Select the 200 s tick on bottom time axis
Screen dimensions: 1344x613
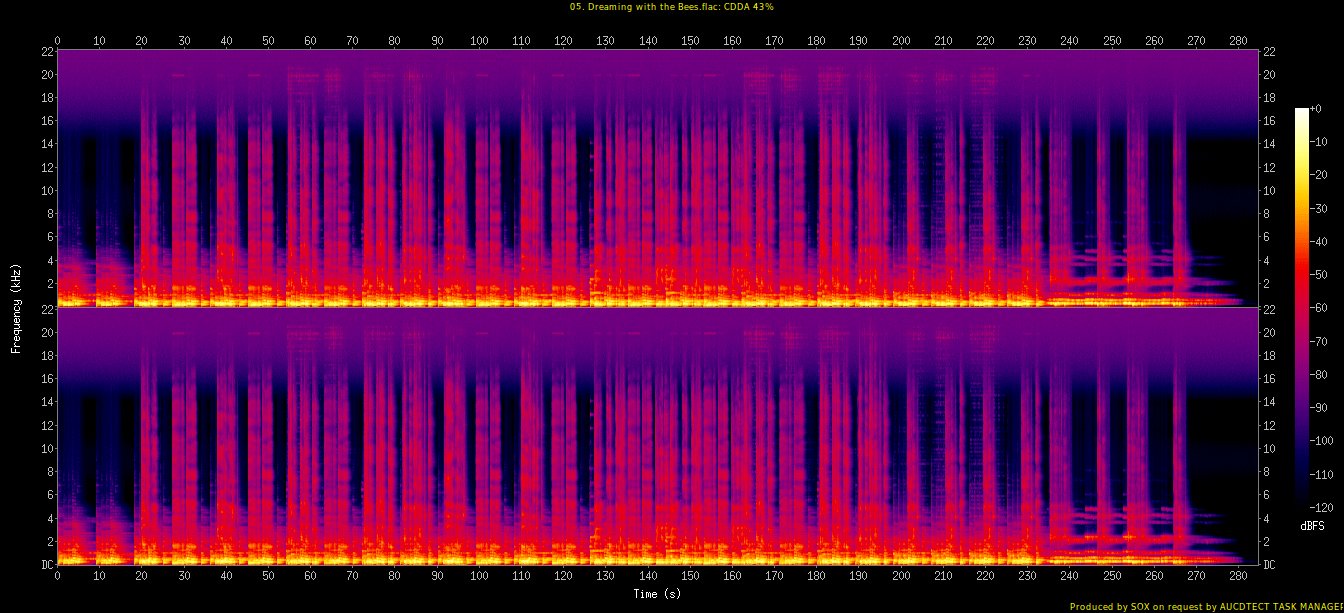click(902, 576)
